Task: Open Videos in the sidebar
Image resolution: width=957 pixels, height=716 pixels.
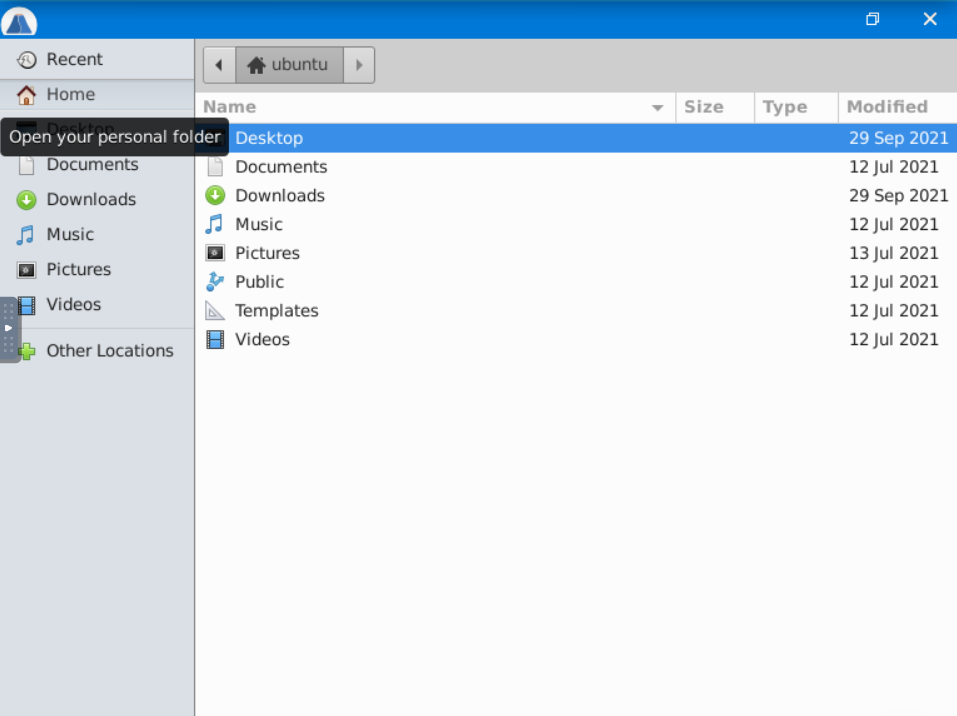Action: click(x=97, y=304)
